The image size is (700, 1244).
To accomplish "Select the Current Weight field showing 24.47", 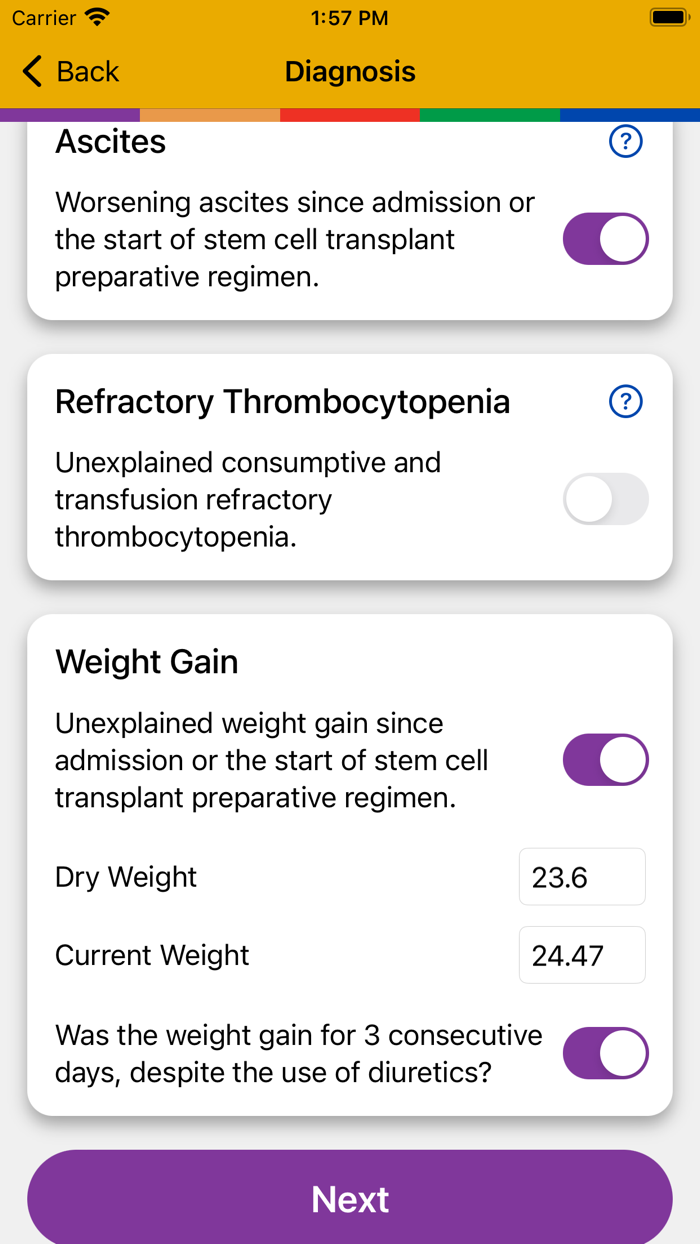I will (582, 954).
